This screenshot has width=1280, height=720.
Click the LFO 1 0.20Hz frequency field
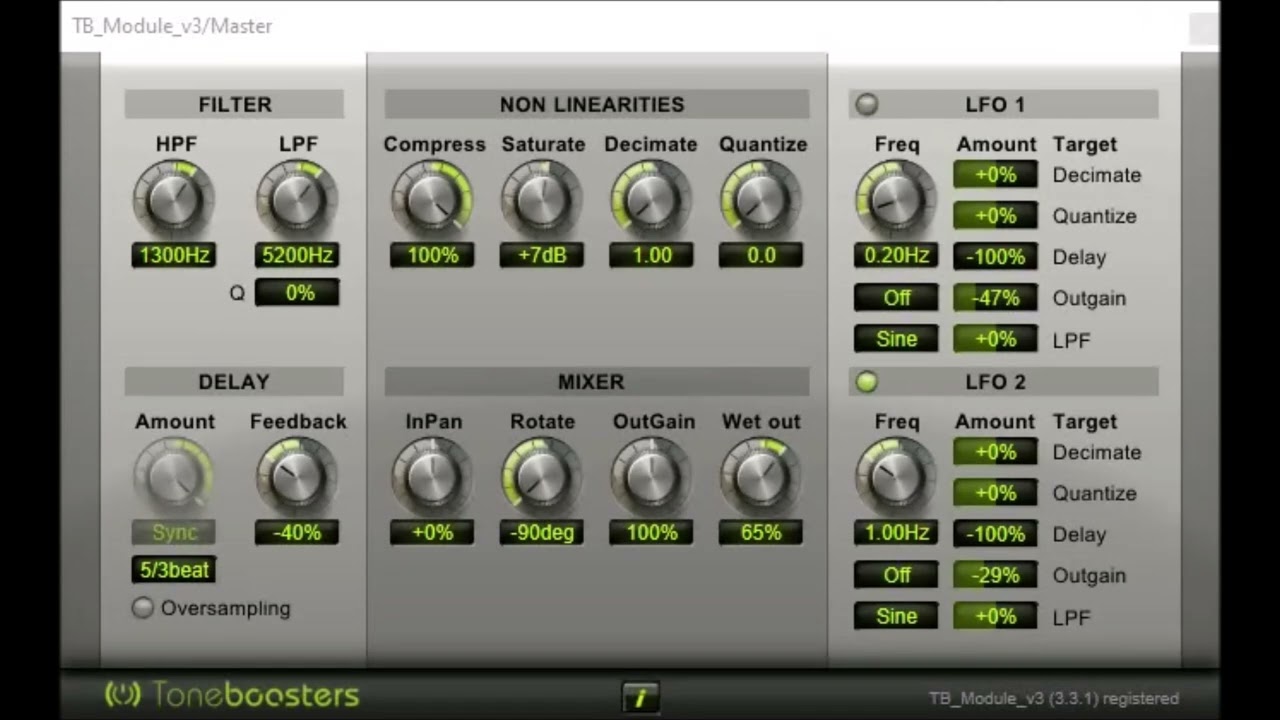tap(896, 256)
